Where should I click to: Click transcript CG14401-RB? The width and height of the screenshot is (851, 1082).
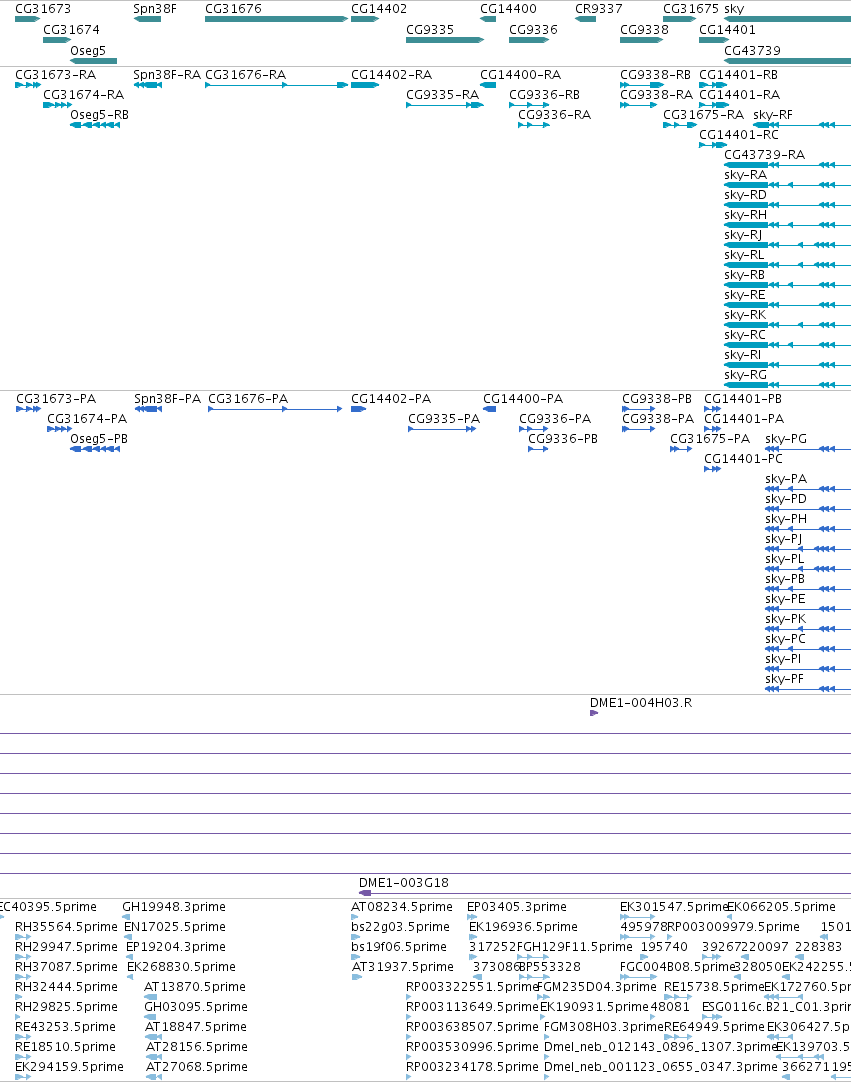pyautogui.click(x=738, y=75)
